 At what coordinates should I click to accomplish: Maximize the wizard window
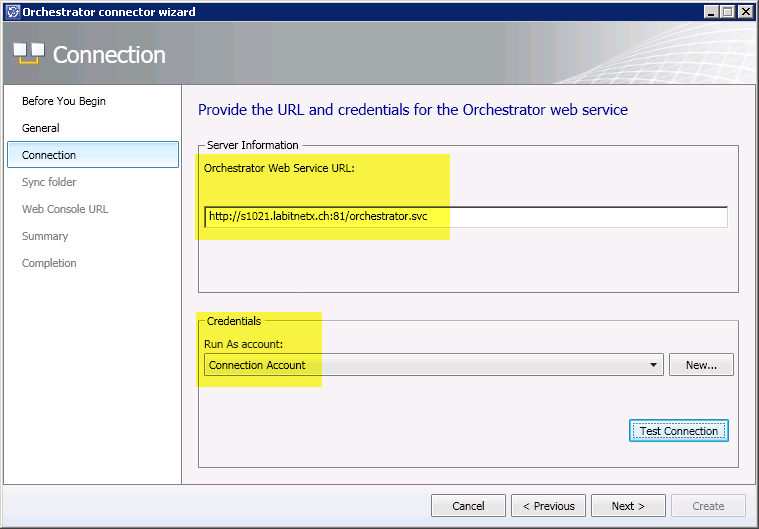tap(728, 12)
